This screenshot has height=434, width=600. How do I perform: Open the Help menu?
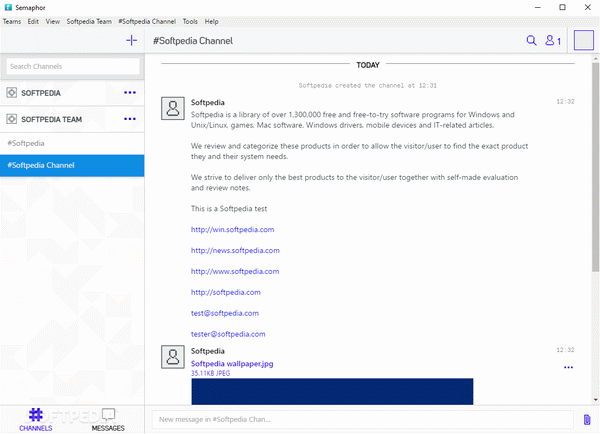(211, 21)
